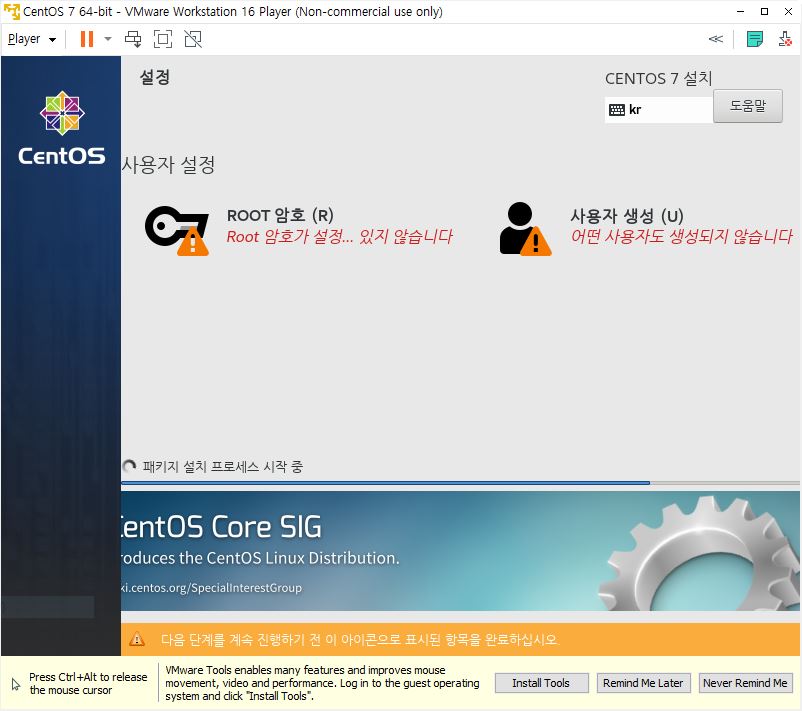Maximize the VMware Player window
Viewport: 802px width, 711px height.
tap(764, 11)
